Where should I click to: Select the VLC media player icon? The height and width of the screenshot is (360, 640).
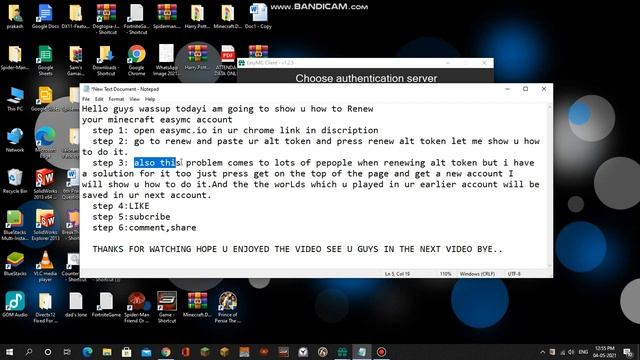pos(45,267)
